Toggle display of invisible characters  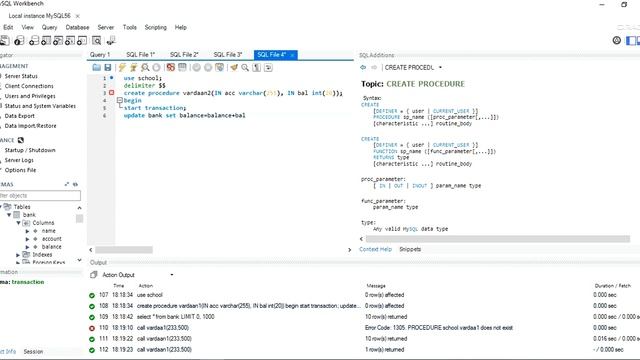click(257, 67)
